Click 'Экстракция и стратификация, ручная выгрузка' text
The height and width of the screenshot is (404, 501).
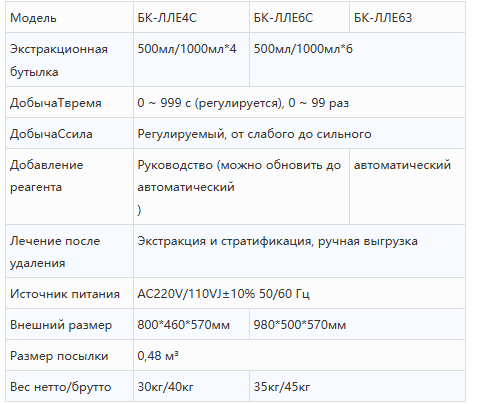[277, 241]
